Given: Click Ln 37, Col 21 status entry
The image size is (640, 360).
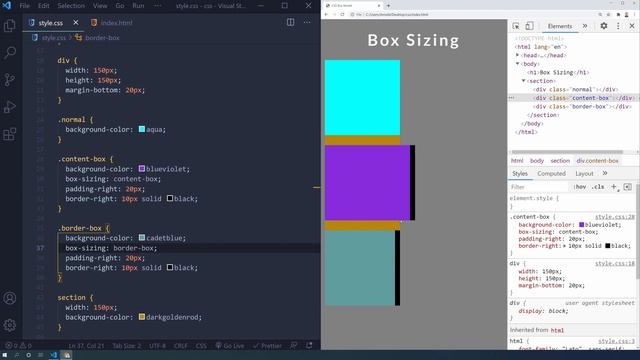Looking at the screenshot, I should 86,345.
